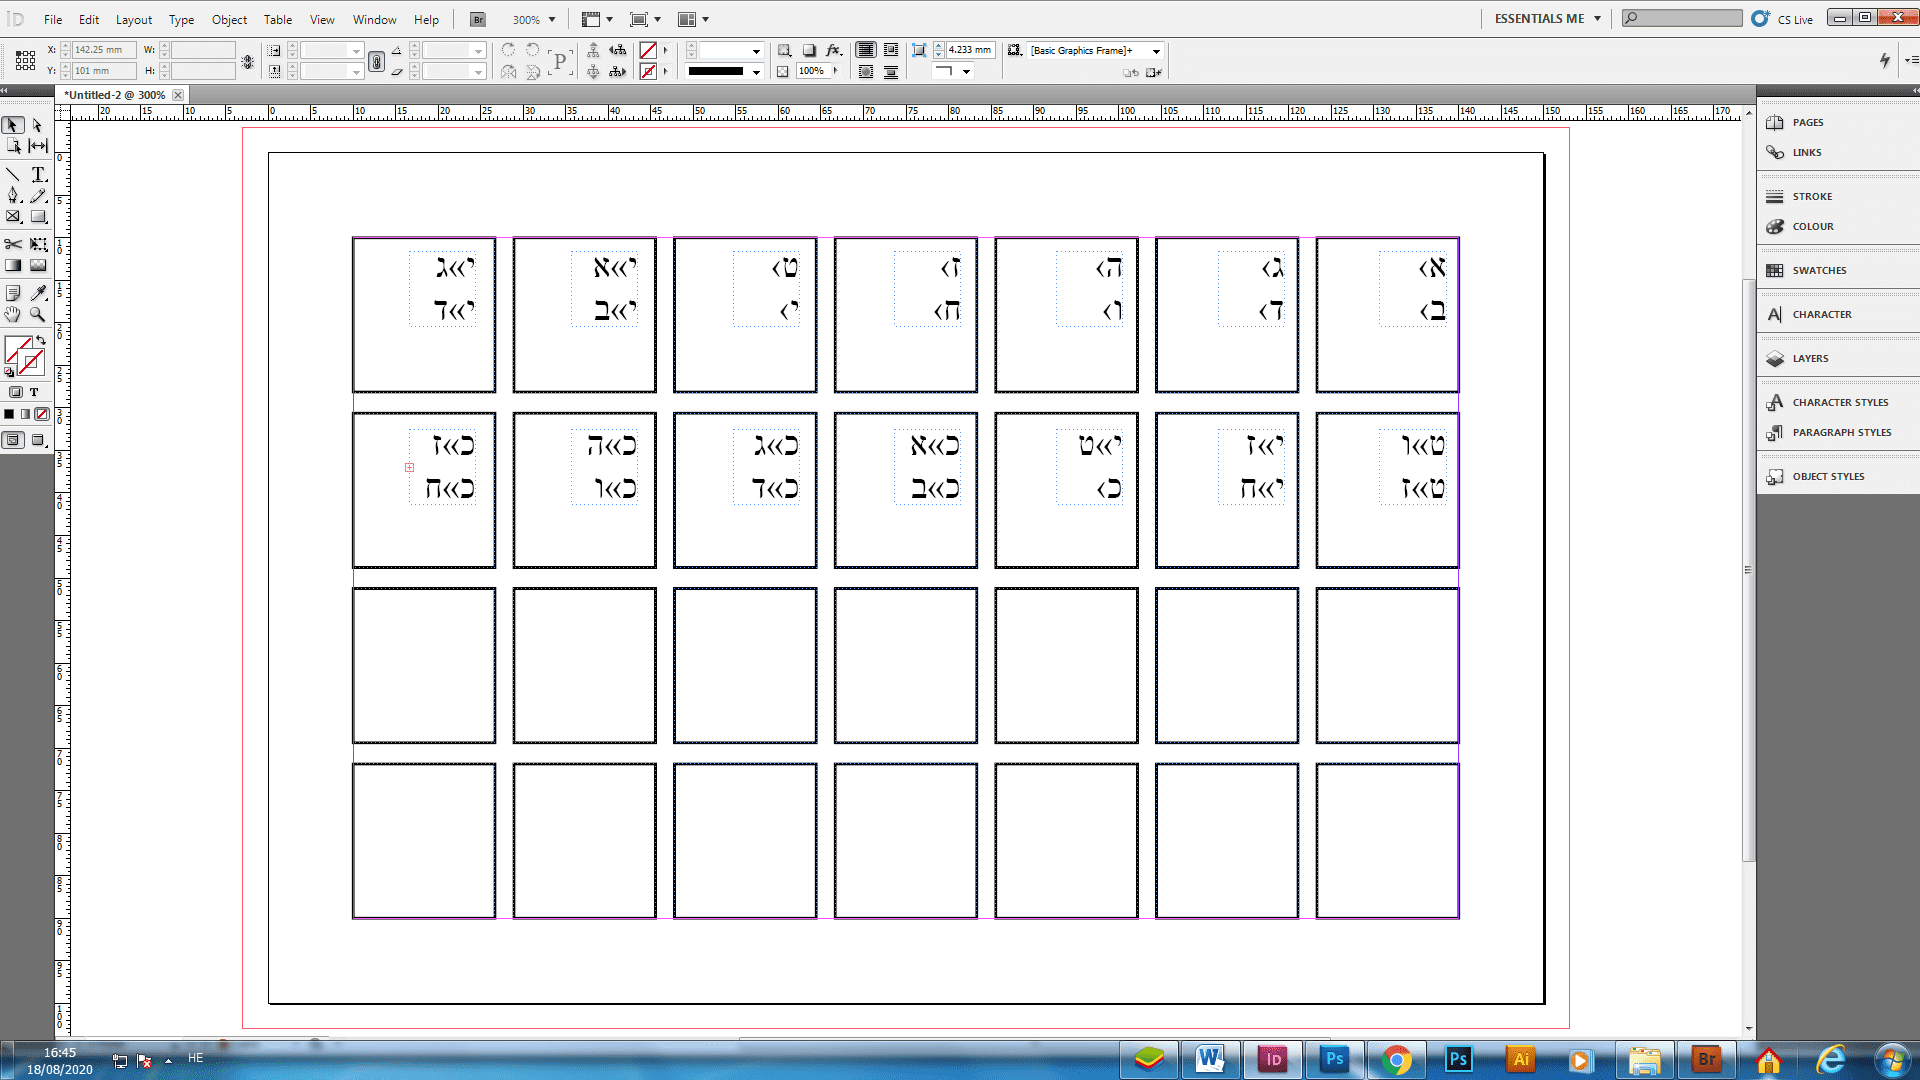Expand the zoom level 300% dropdown

tap(551, 19)
